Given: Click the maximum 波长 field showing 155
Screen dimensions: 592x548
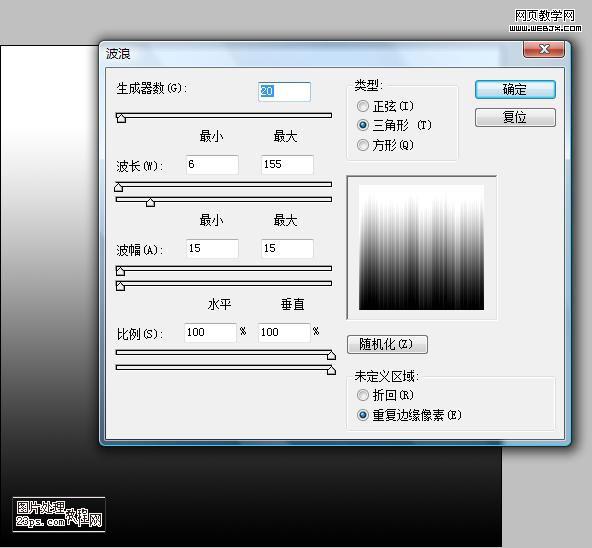Looking at the screenshot, I should pyautogui.click(x=287, y=165).
